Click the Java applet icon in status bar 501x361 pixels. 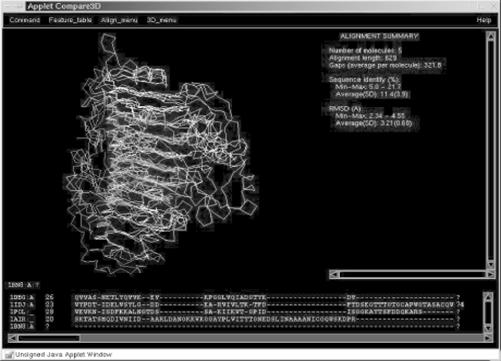[x=9, y=355]
